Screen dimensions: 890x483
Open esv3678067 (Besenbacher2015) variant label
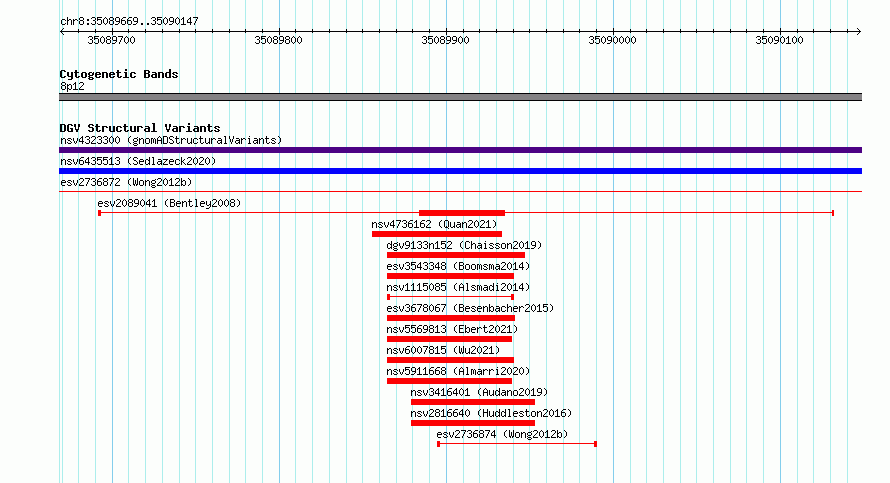click(x=470, y=308)
